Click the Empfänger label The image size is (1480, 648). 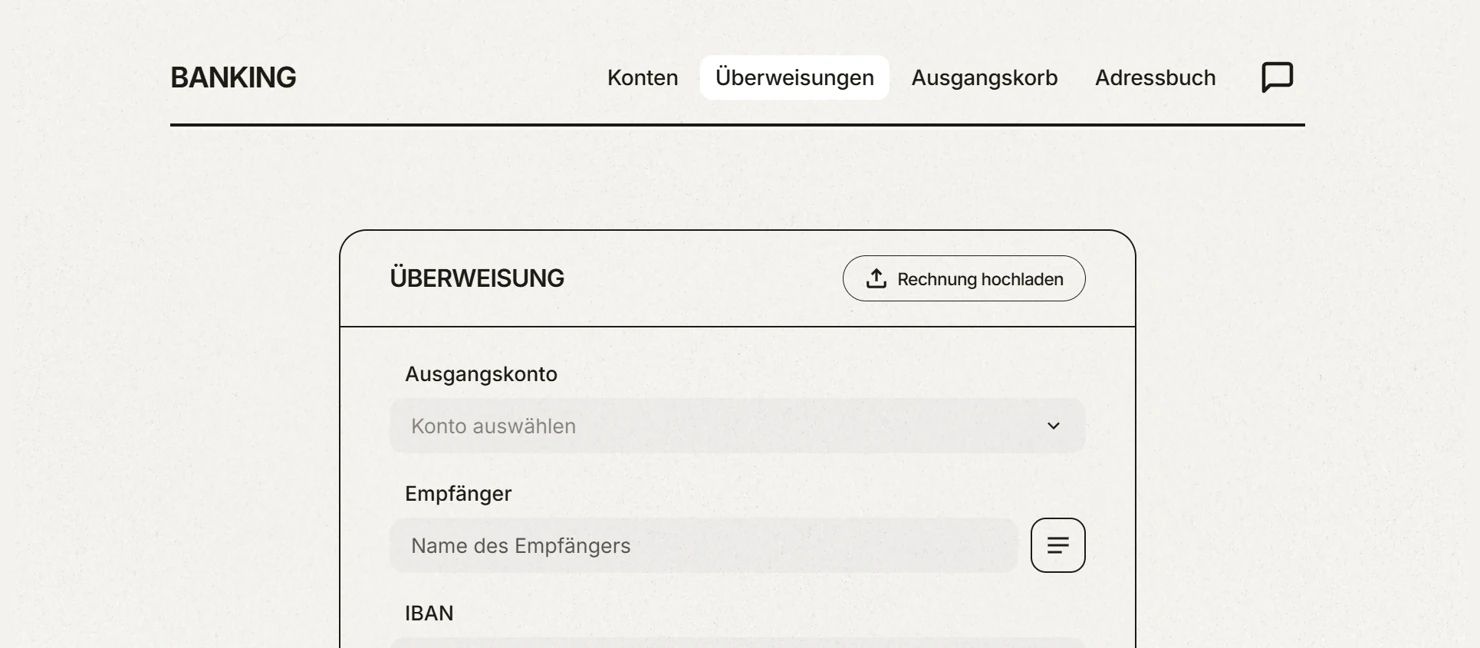458,494
